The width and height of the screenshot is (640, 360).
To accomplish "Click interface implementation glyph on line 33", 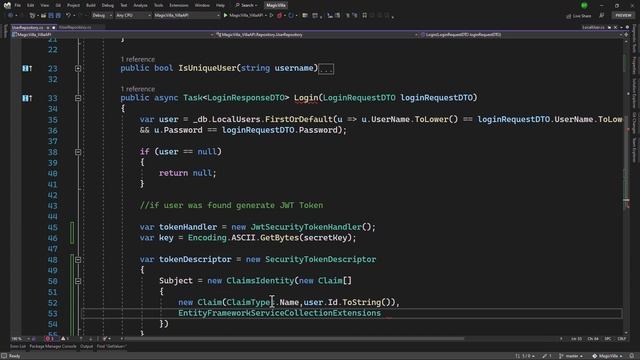I will (27, 98).
